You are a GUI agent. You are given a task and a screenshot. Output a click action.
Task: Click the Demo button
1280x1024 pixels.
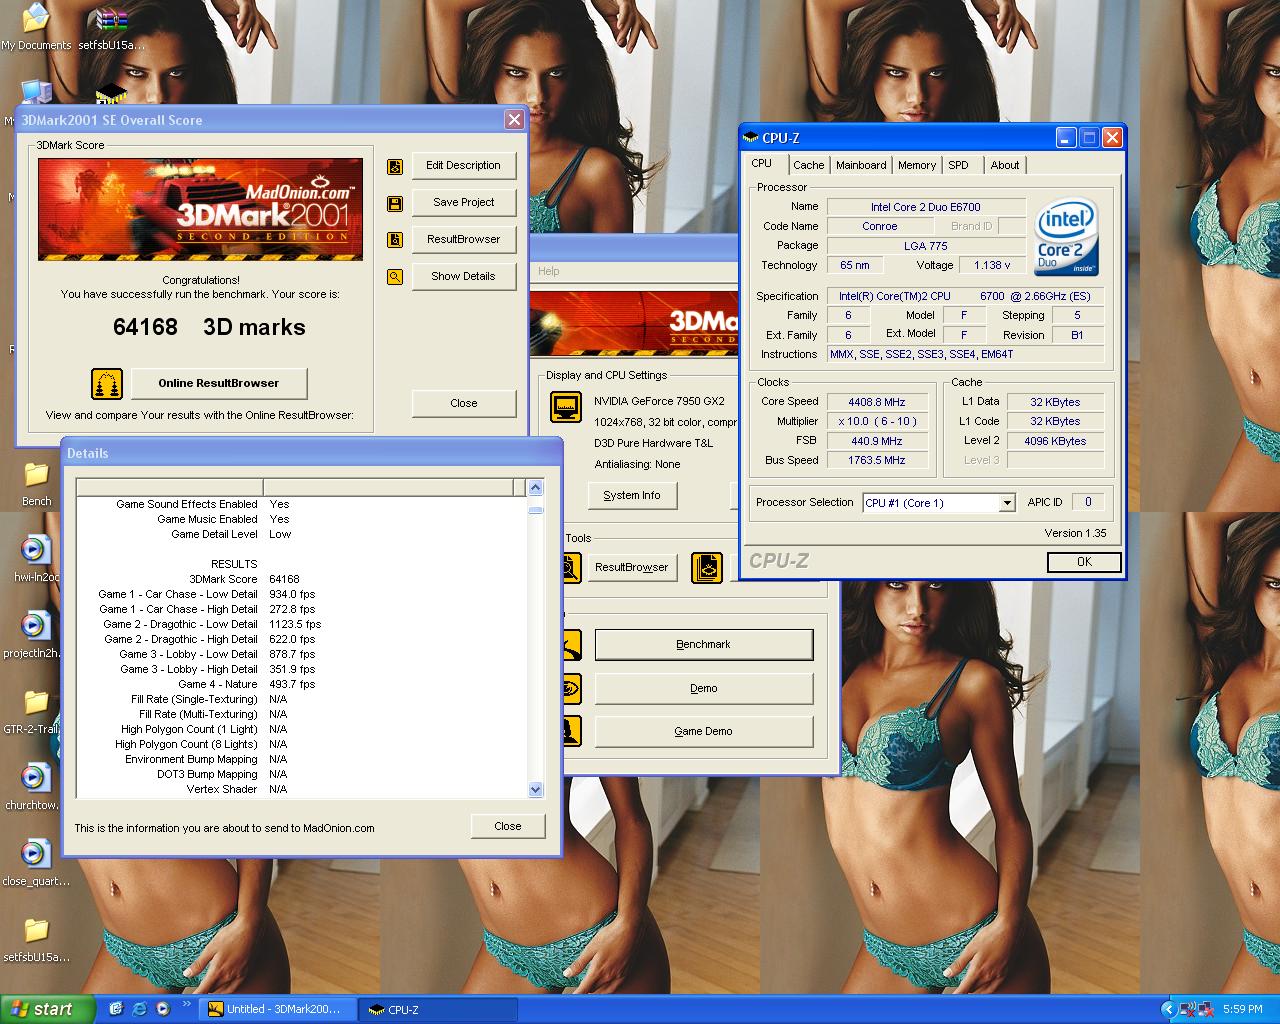click(x=704, y=689)
